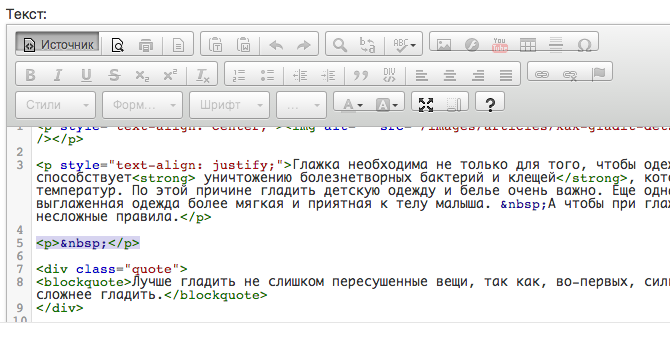670x362 pixels.
Task: Toggle underline formatting
Action: click(x=86, y=75)
